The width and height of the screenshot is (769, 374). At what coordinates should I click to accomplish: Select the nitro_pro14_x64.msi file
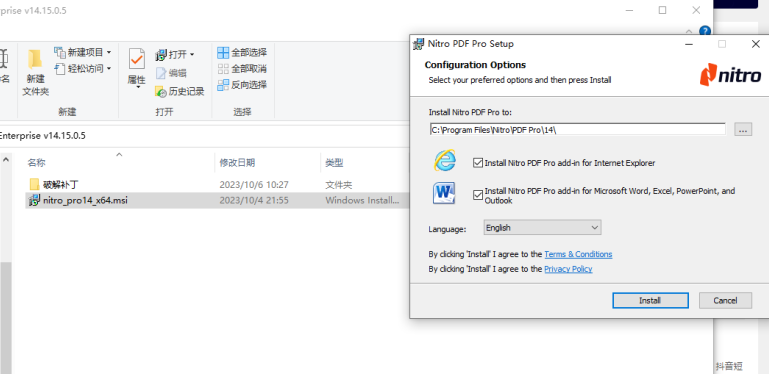pos(79,200)
